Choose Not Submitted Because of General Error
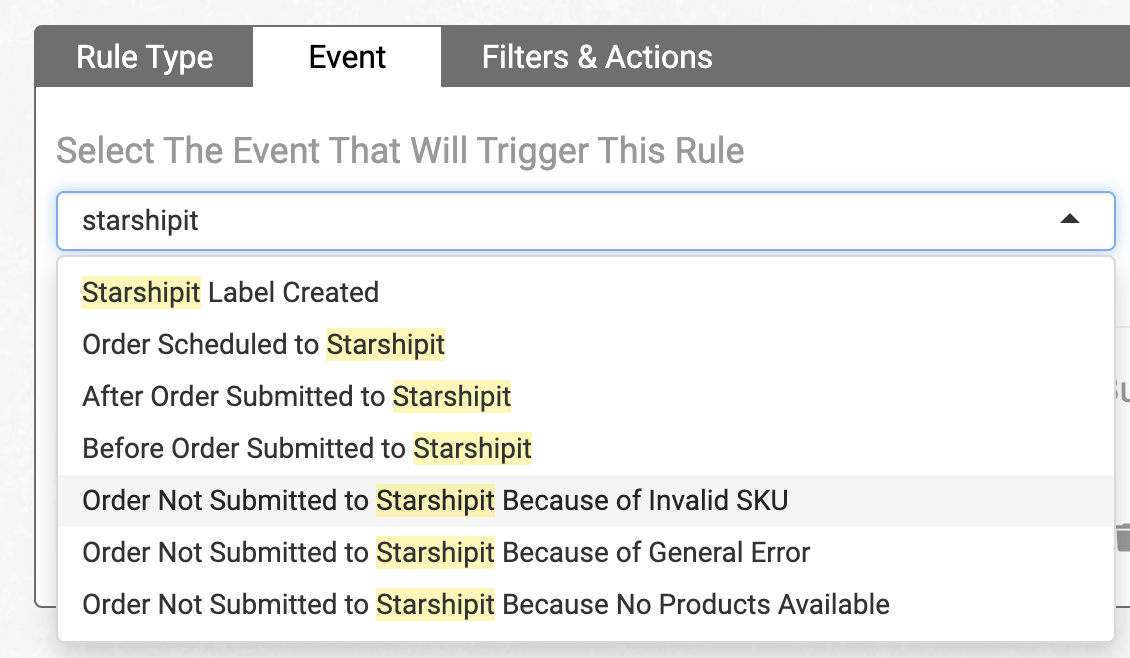The image size is (1130, 658). (x=446, y=553)
